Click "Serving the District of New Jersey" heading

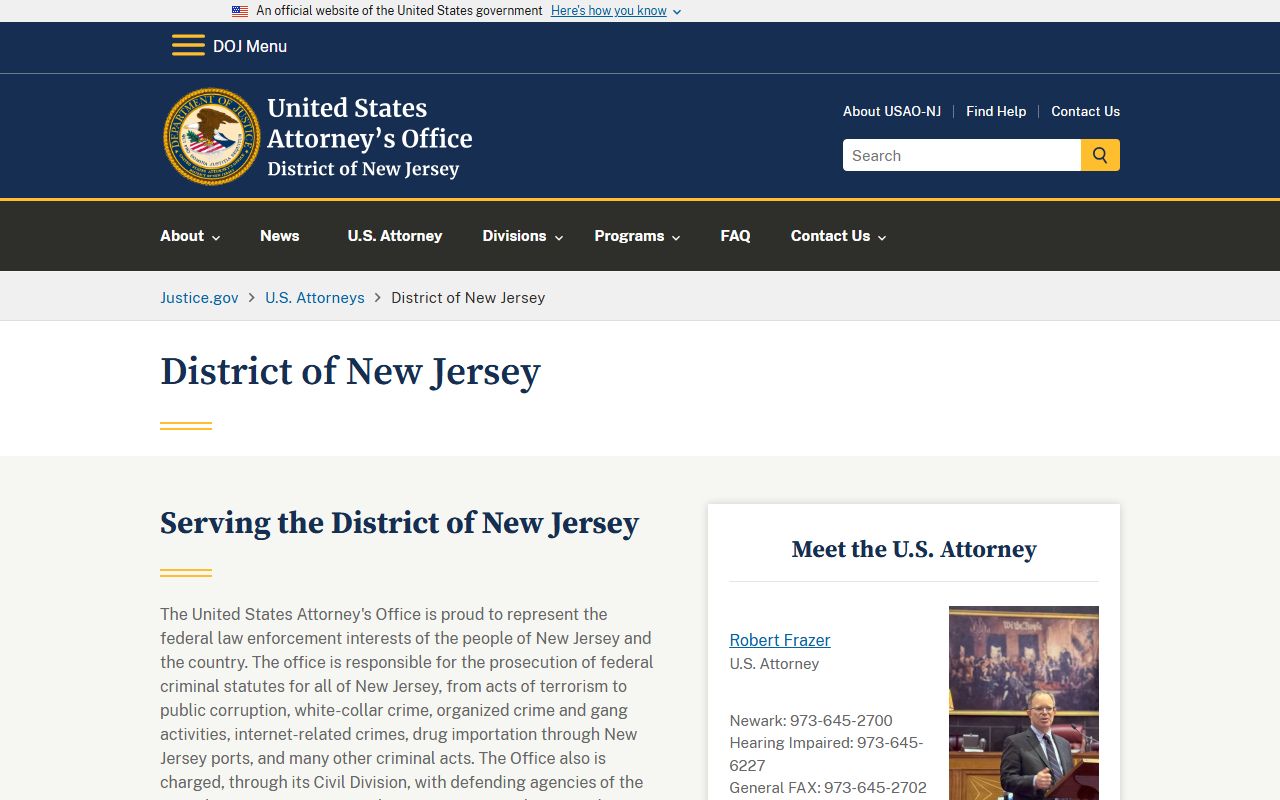399,523
